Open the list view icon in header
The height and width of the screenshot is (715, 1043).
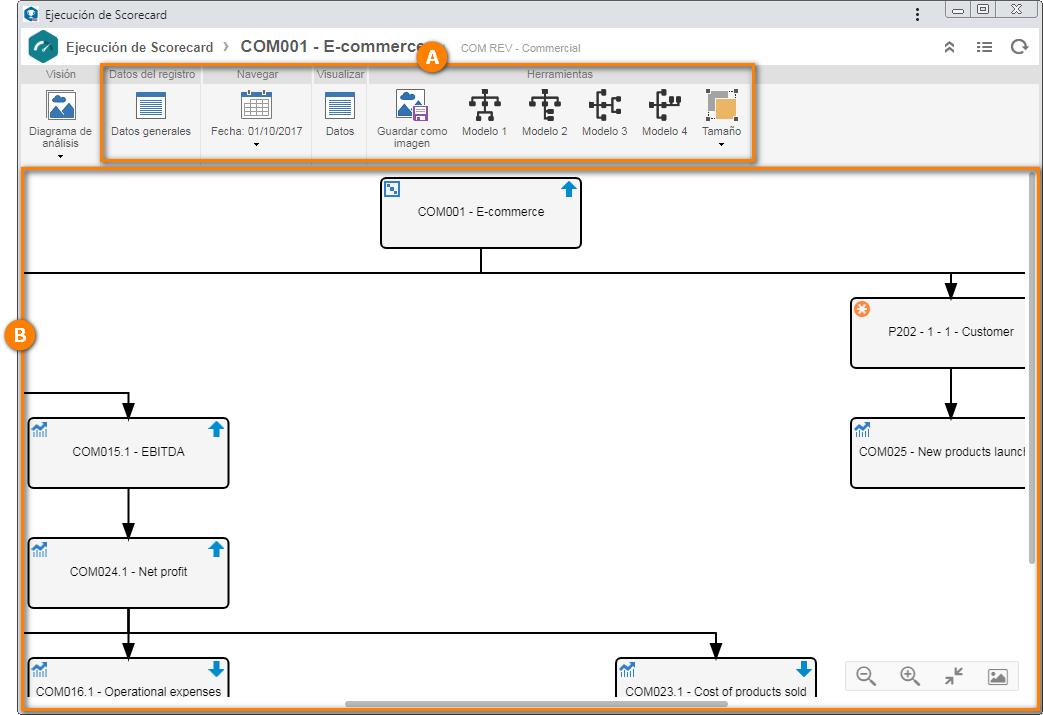coord(984,47)
